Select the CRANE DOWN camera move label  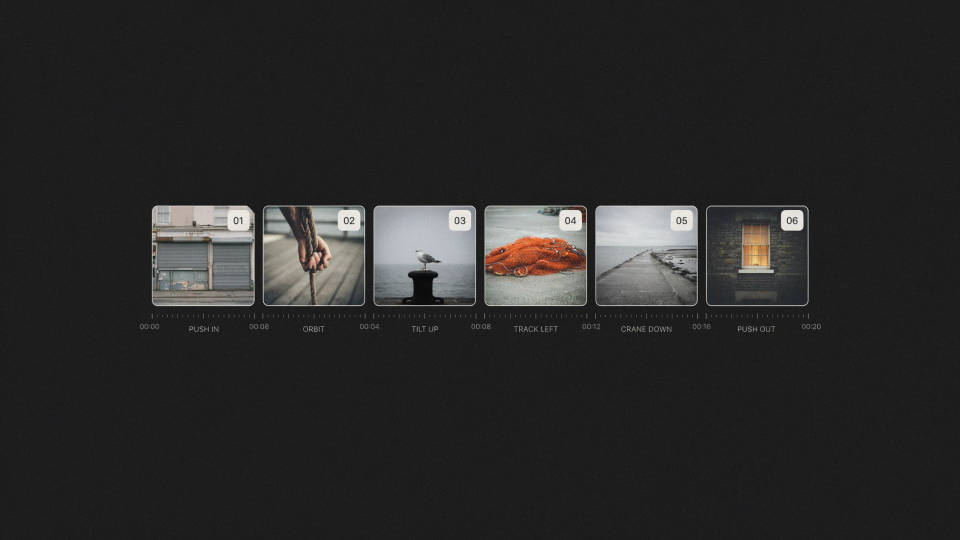point(646,329)
